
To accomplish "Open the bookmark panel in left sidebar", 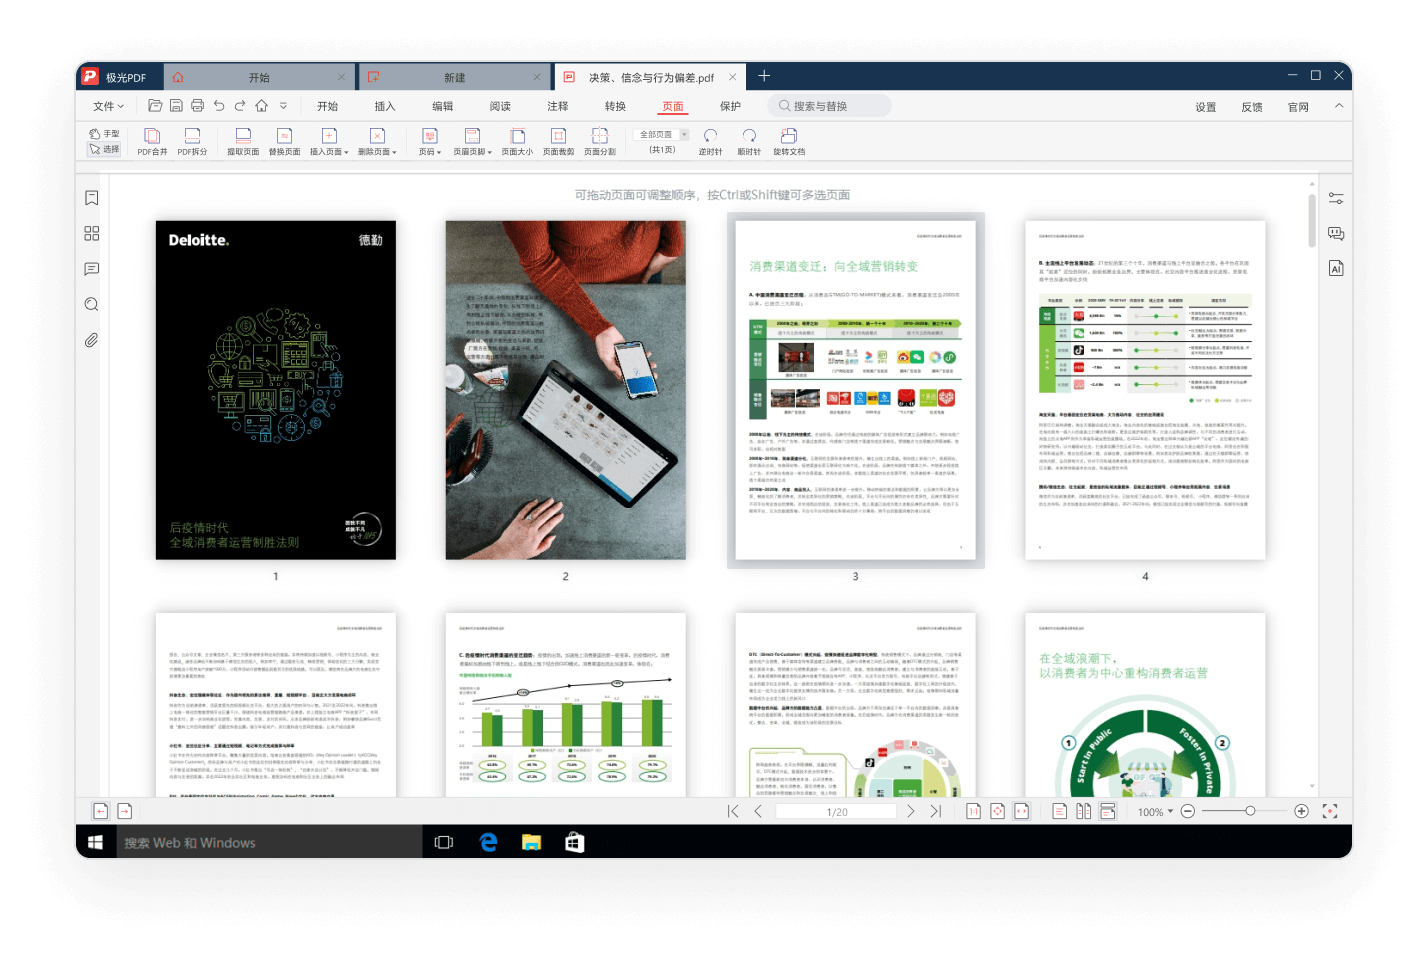I will coord(92,198).
